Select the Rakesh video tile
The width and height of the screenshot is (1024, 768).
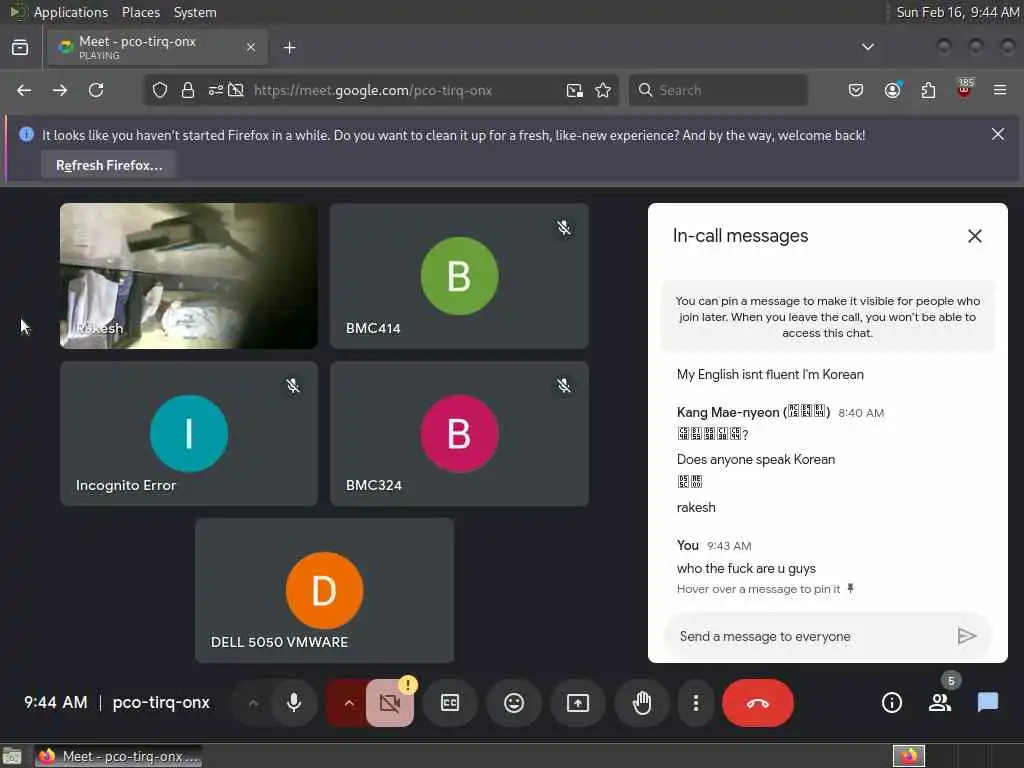[189, 276]
